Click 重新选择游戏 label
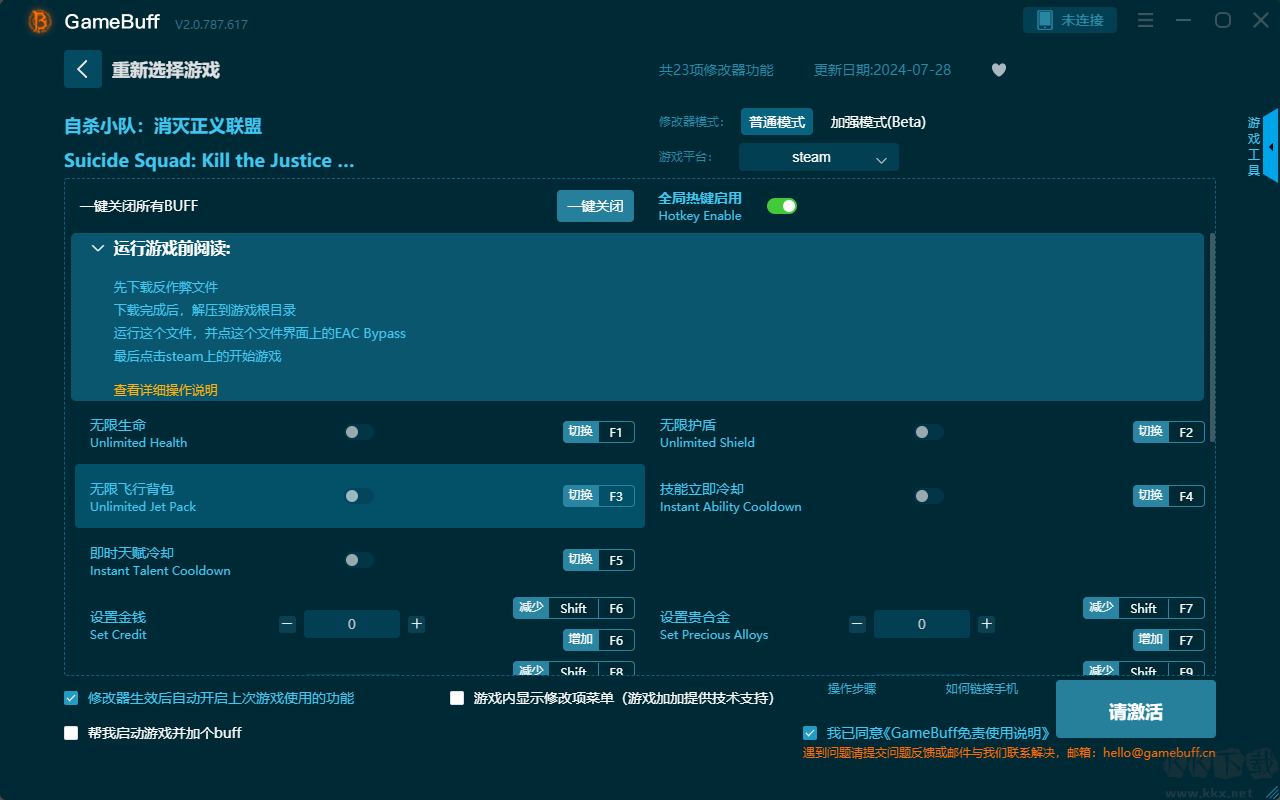This screenshot has height=800, width=1280. pos(166,70)
